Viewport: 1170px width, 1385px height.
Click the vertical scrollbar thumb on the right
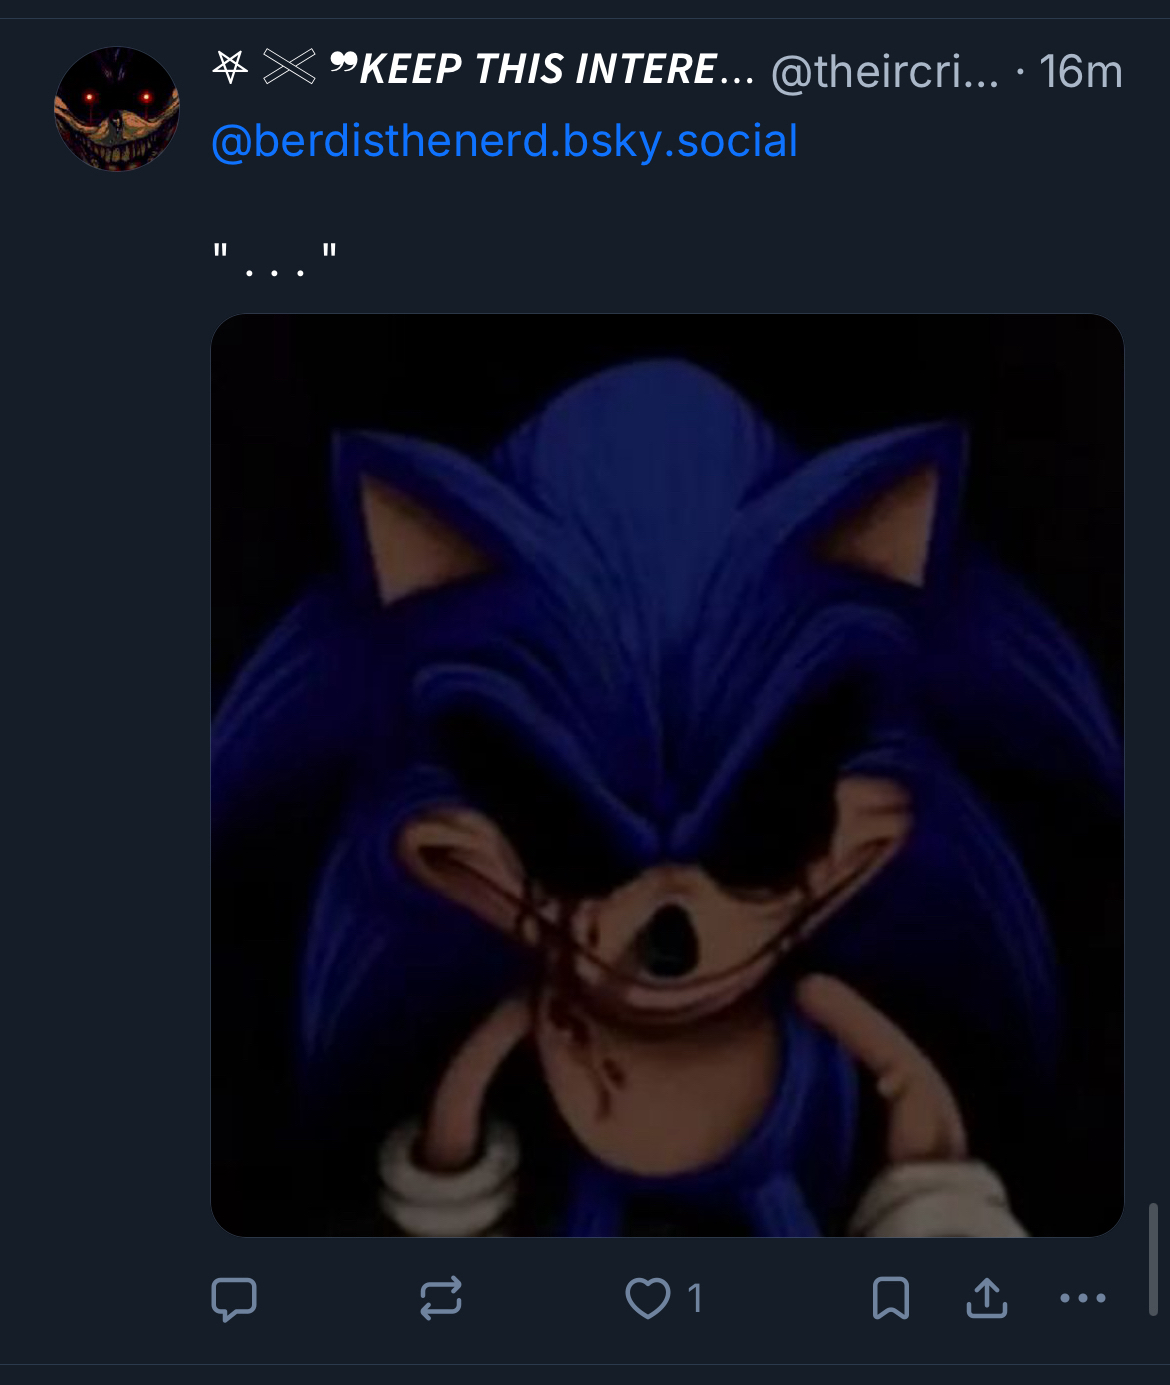click(x=1153, y=1259)
